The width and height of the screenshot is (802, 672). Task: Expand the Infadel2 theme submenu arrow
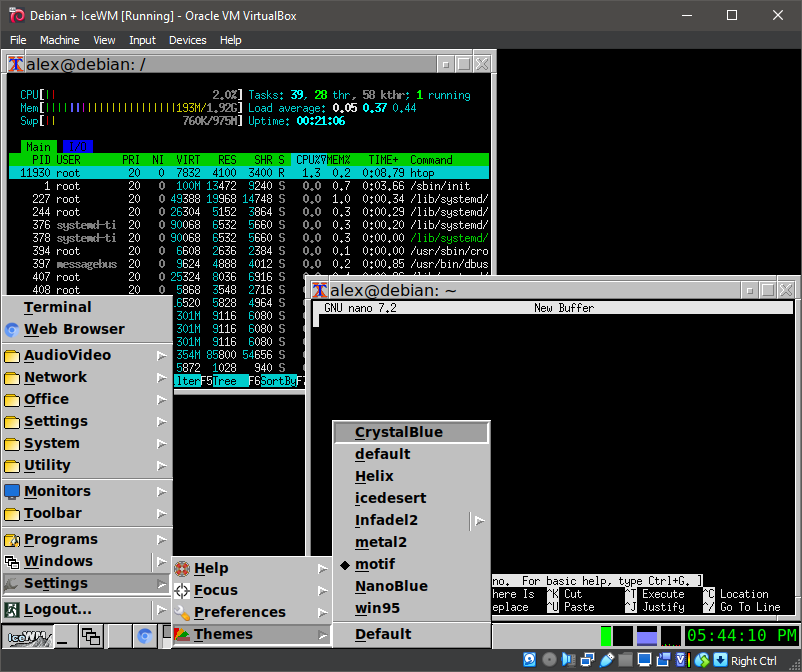coord(479,520)
